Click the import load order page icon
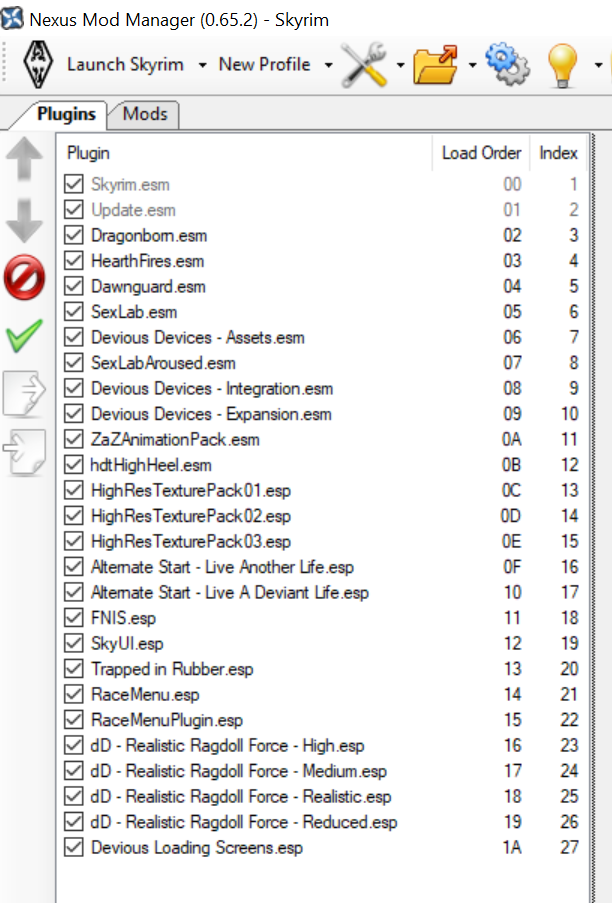The height and width of the screenshot is (903, 612). click(x=24, y=452)
